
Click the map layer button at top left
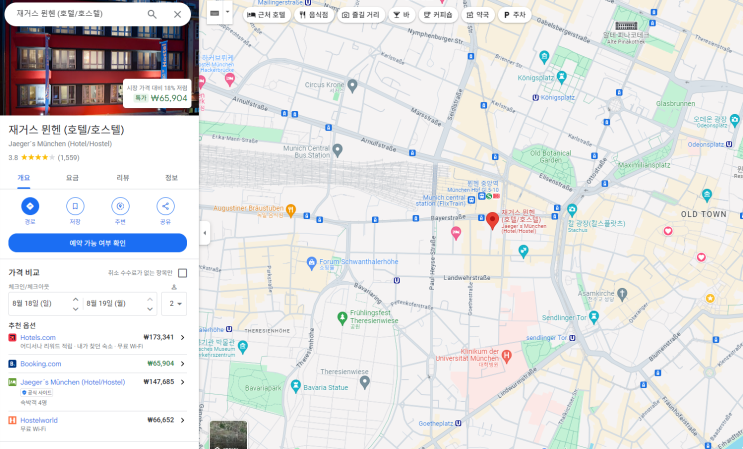click(215, 13)
